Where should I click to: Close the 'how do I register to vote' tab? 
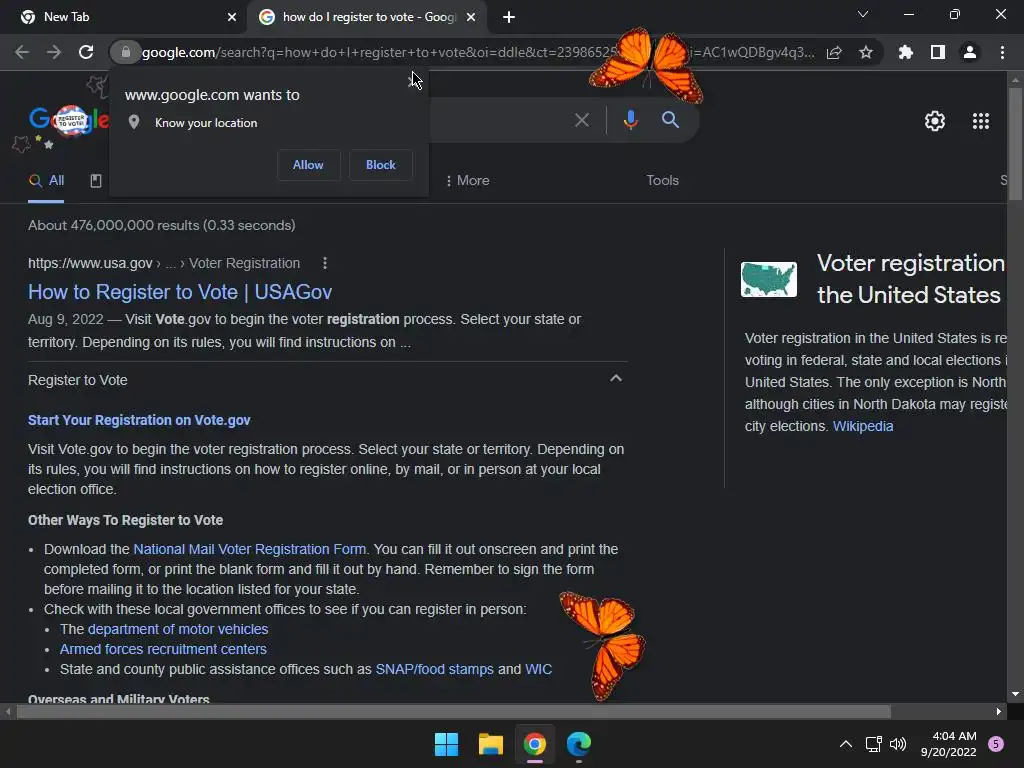[x=471, y=17]
